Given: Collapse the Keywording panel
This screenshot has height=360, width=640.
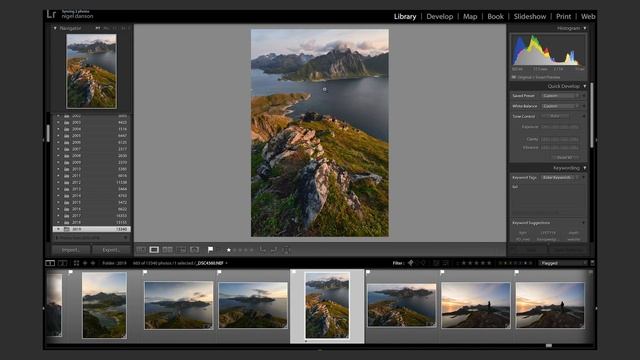Looking at the screenshot, I should click(x=585, y=168).
